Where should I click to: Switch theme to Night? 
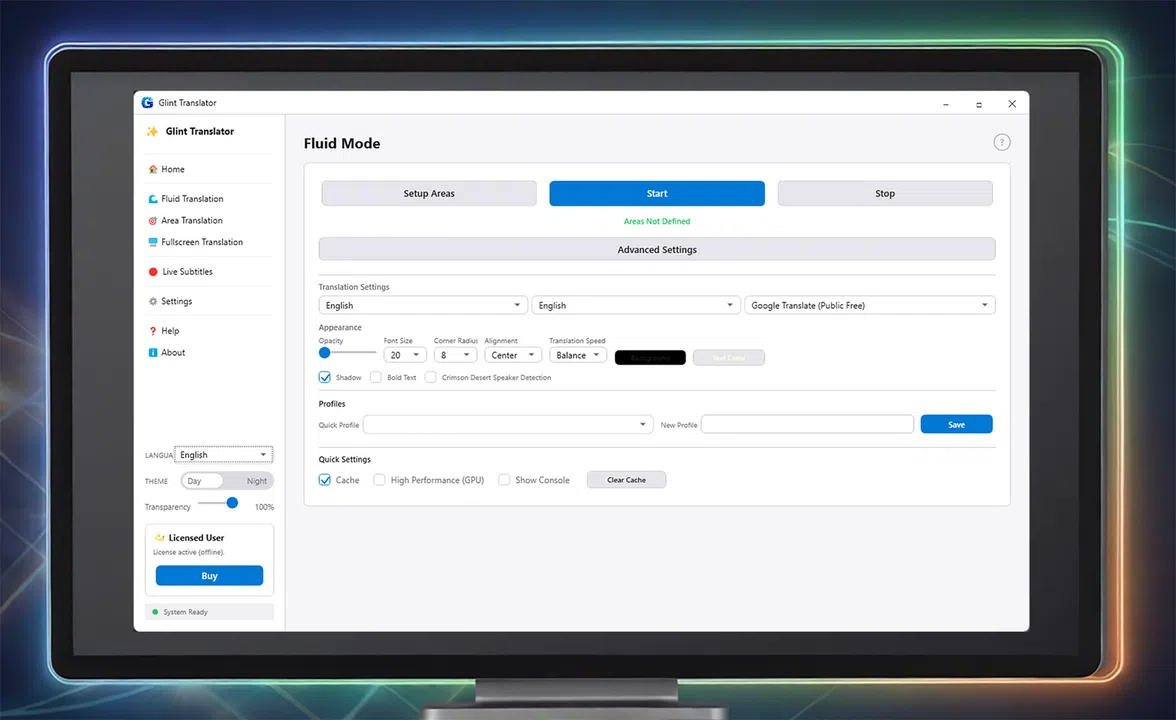tap(256, 481)
